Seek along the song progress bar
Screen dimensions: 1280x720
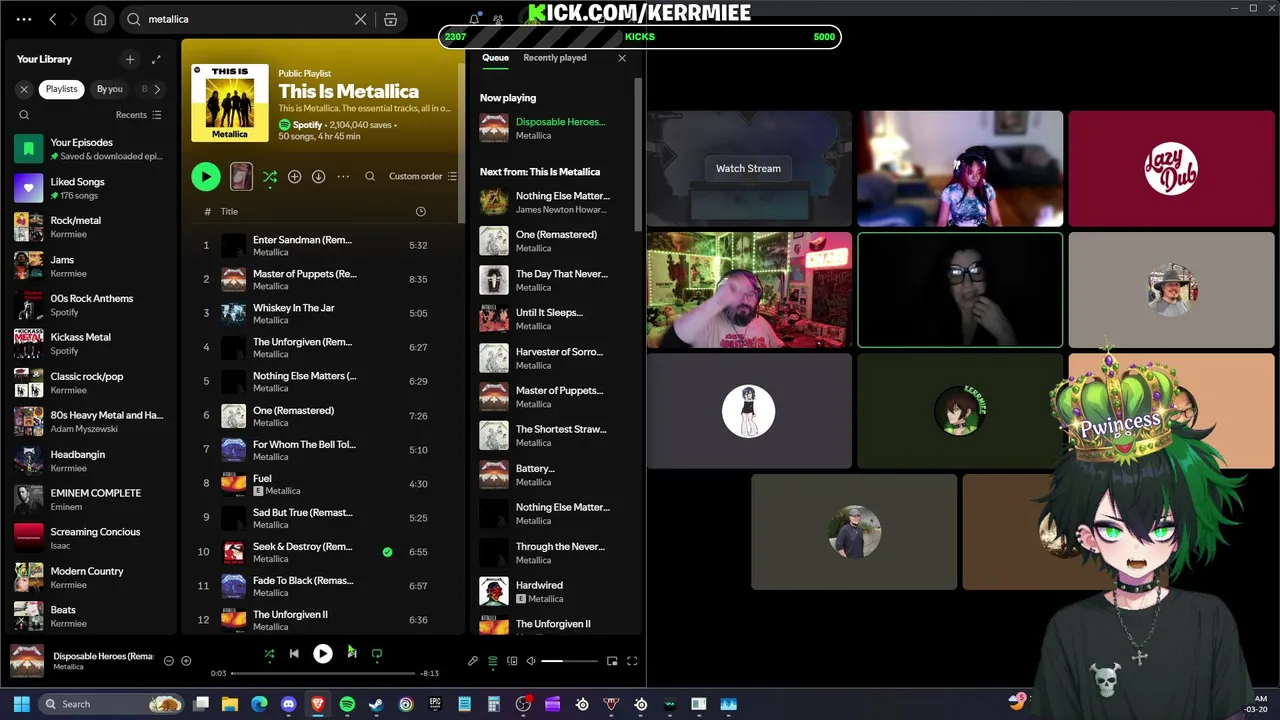pyautogui.click(x=323, y=673)
